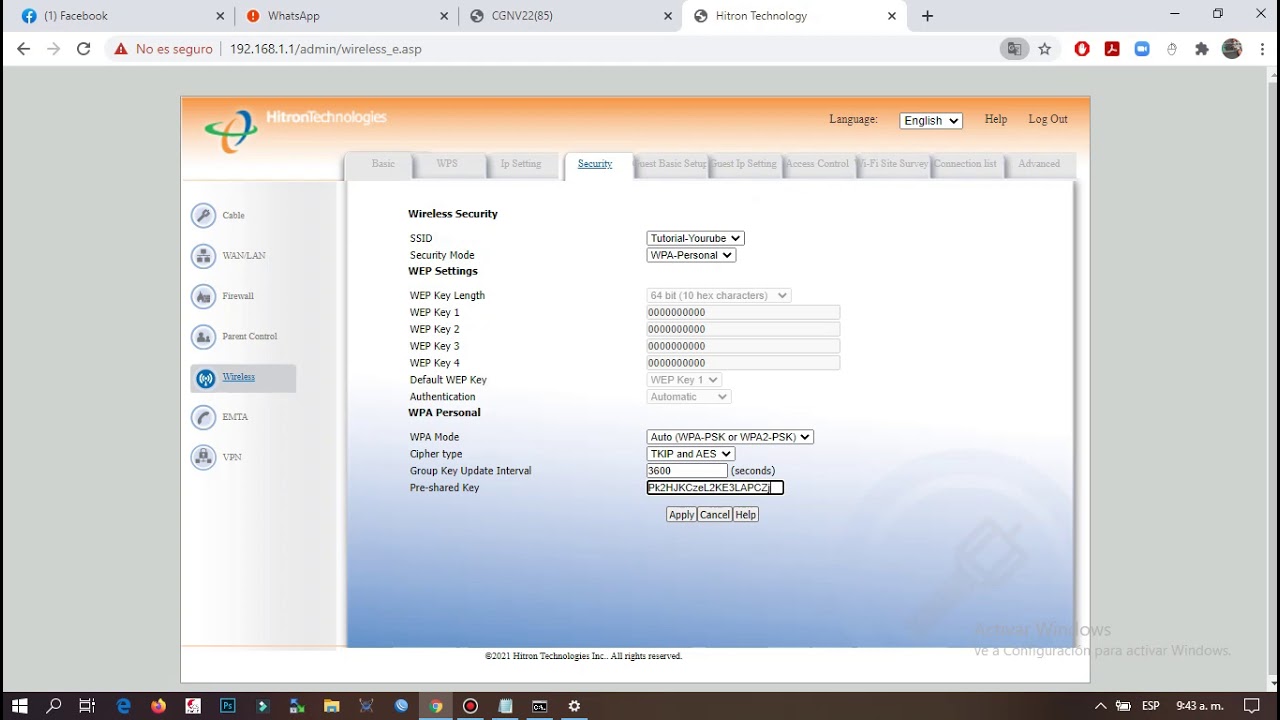The image size is (1280, 720).
Task: Open the Default WEP Key dropdown
Action: click(x=684, y=380)
